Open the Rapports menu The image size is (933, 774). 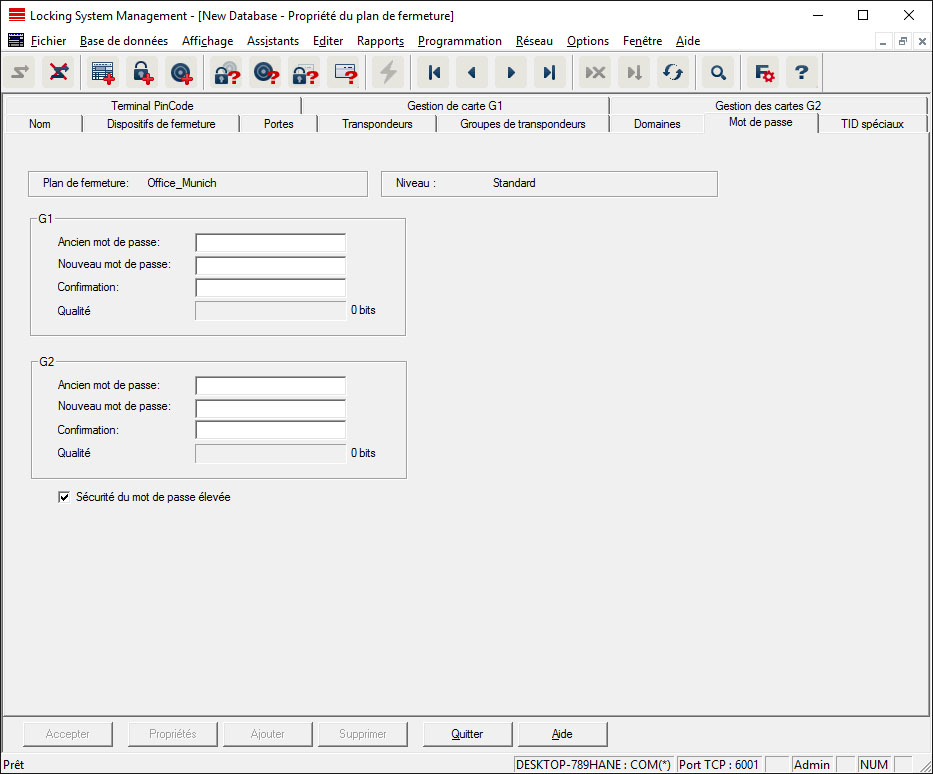[380, 41]
